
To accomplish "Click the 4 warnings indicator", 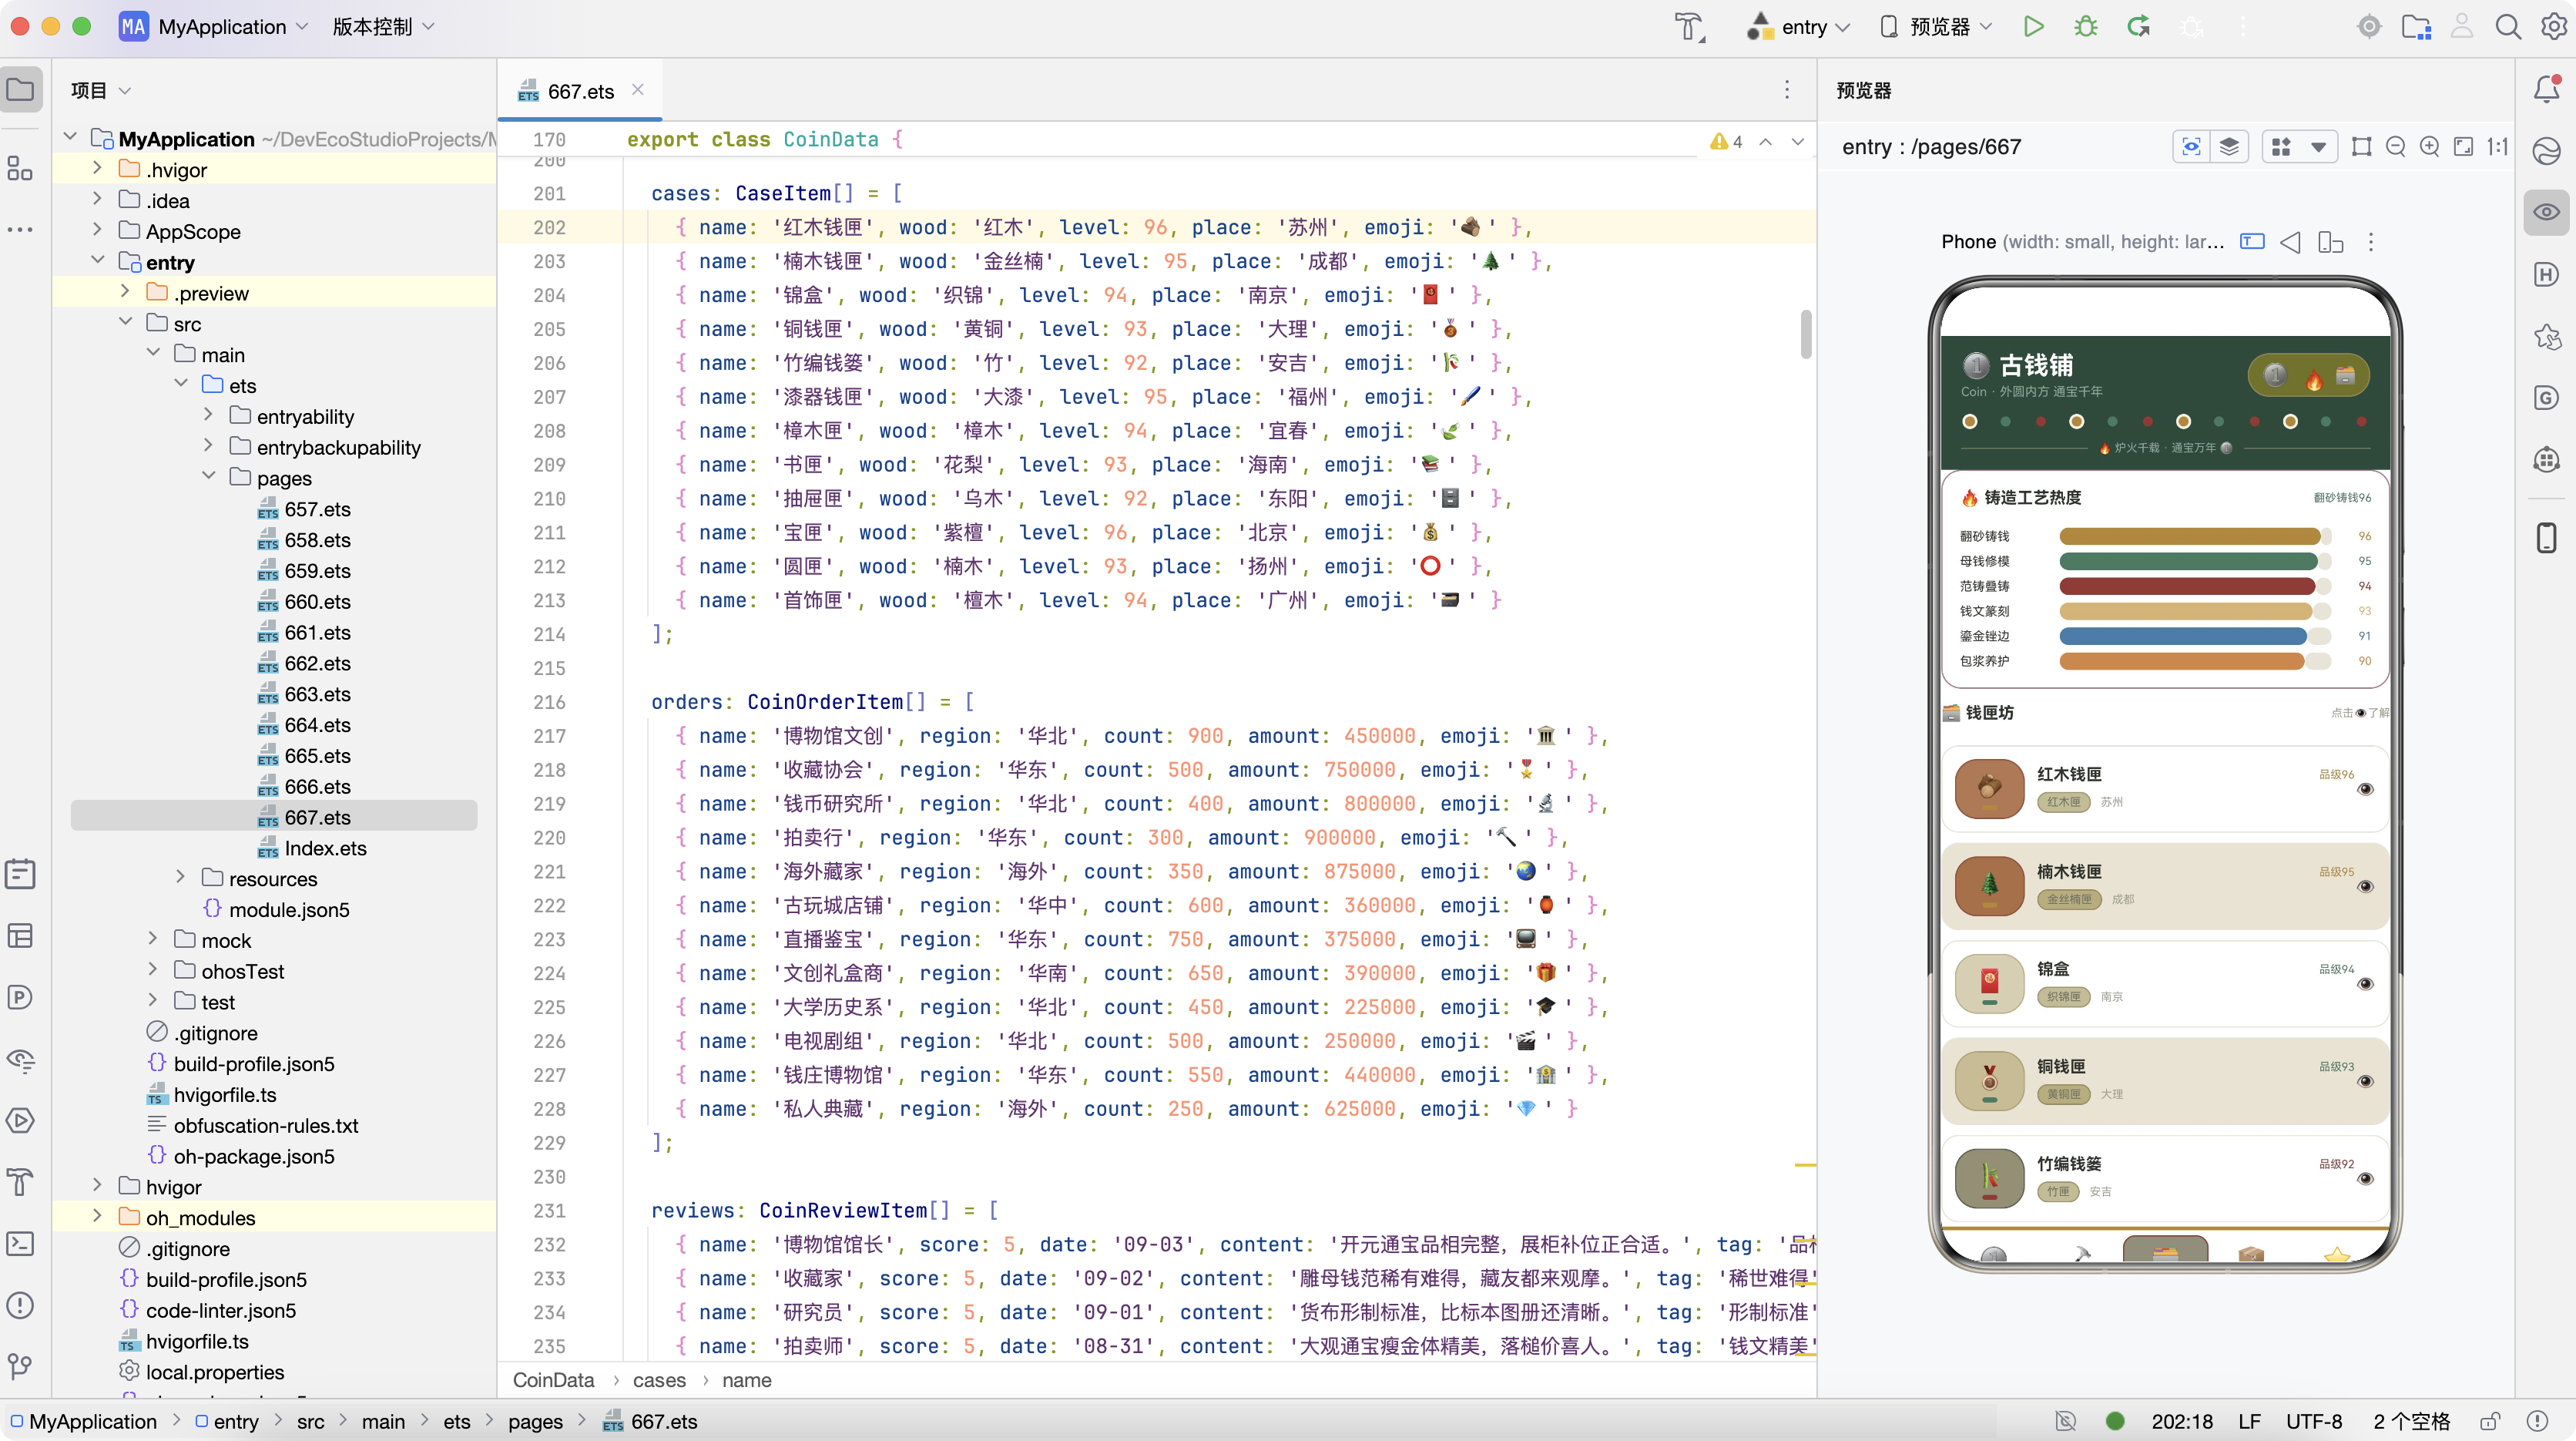I will click(x=1727, y=141).
